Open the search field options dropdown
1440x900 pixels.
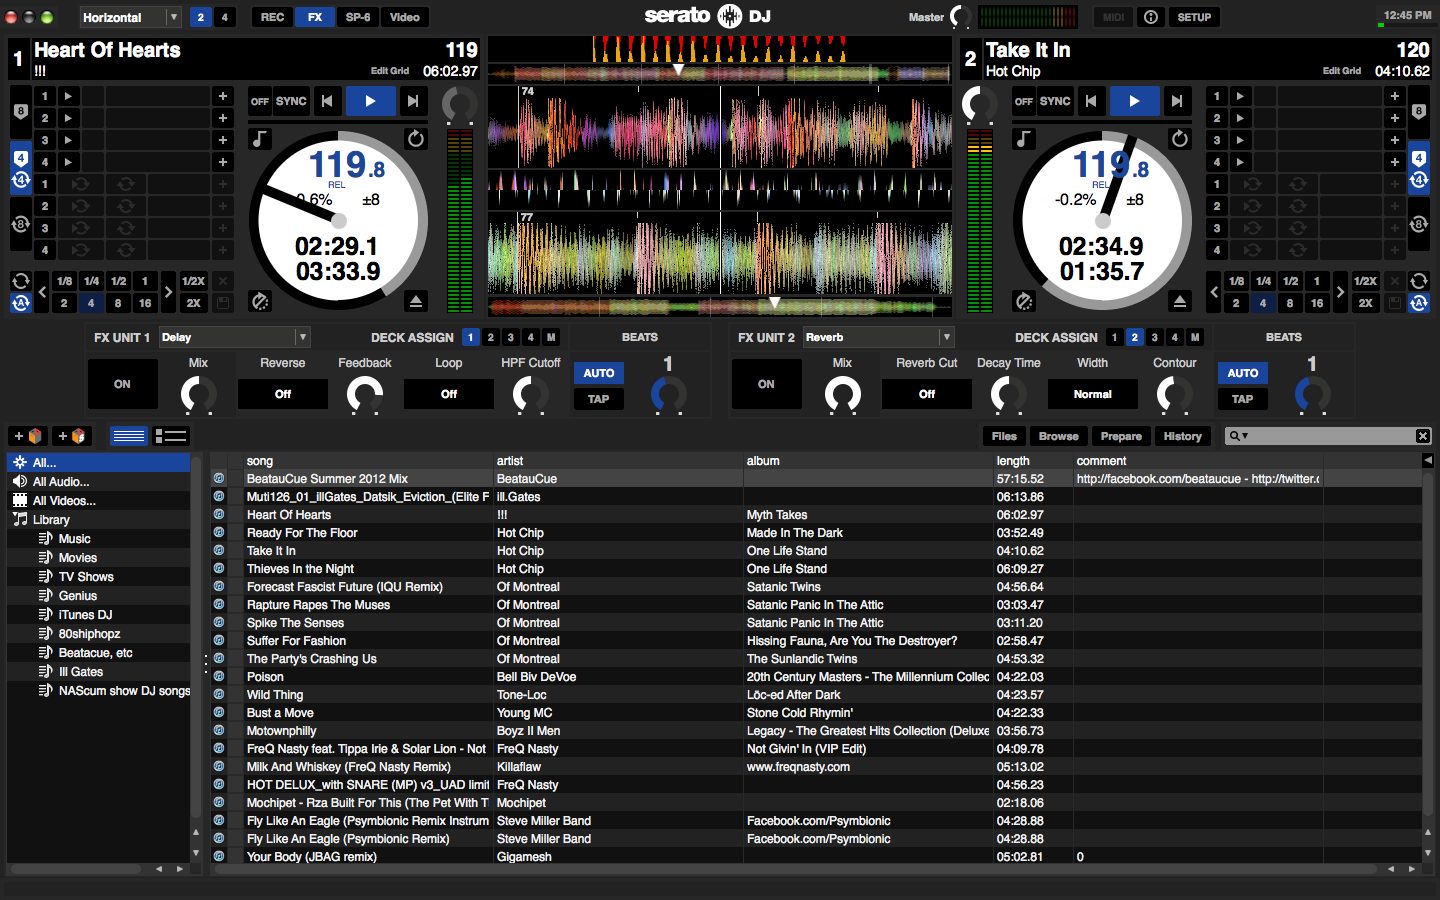coord(1239,436)
